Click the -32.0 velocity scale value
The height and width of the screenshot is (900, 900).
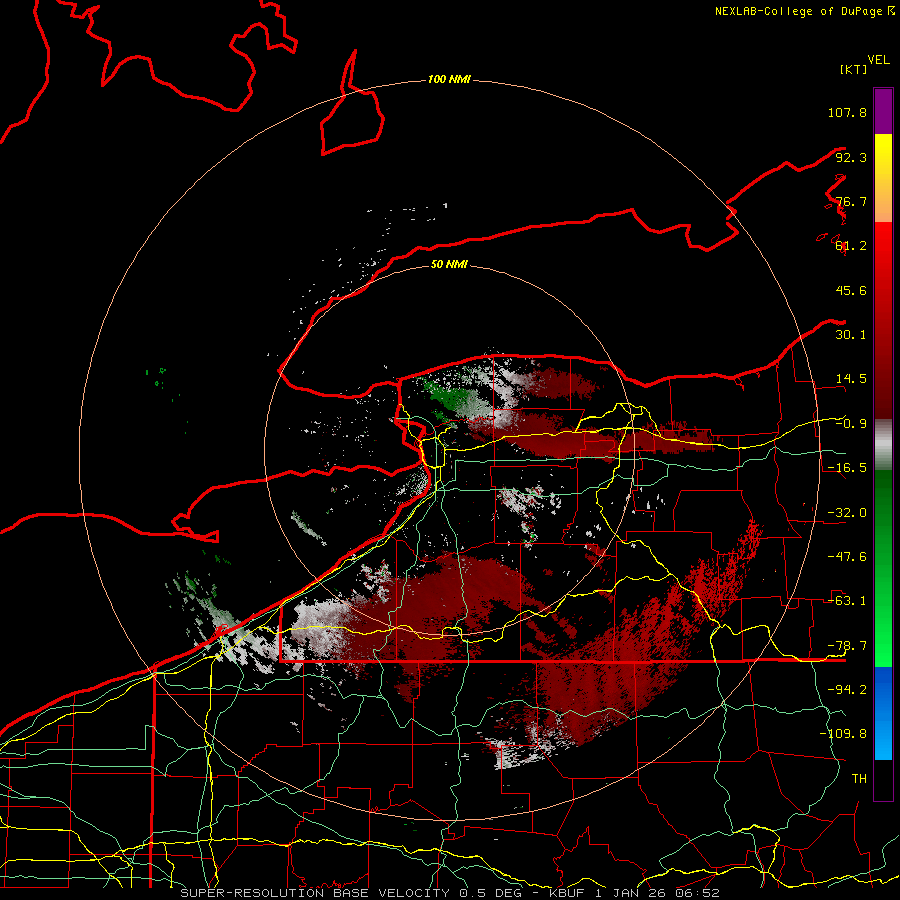pyautogui.click(x=847, y=513)
